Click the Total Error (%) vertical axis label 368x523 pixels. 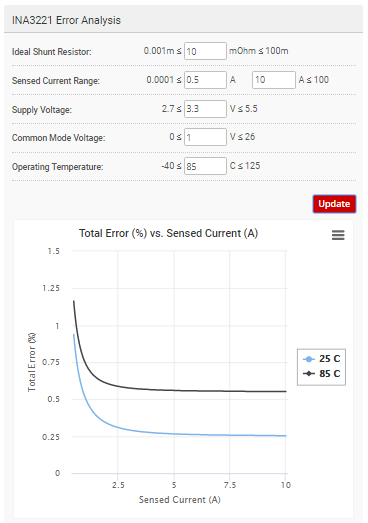click(32, 362)
